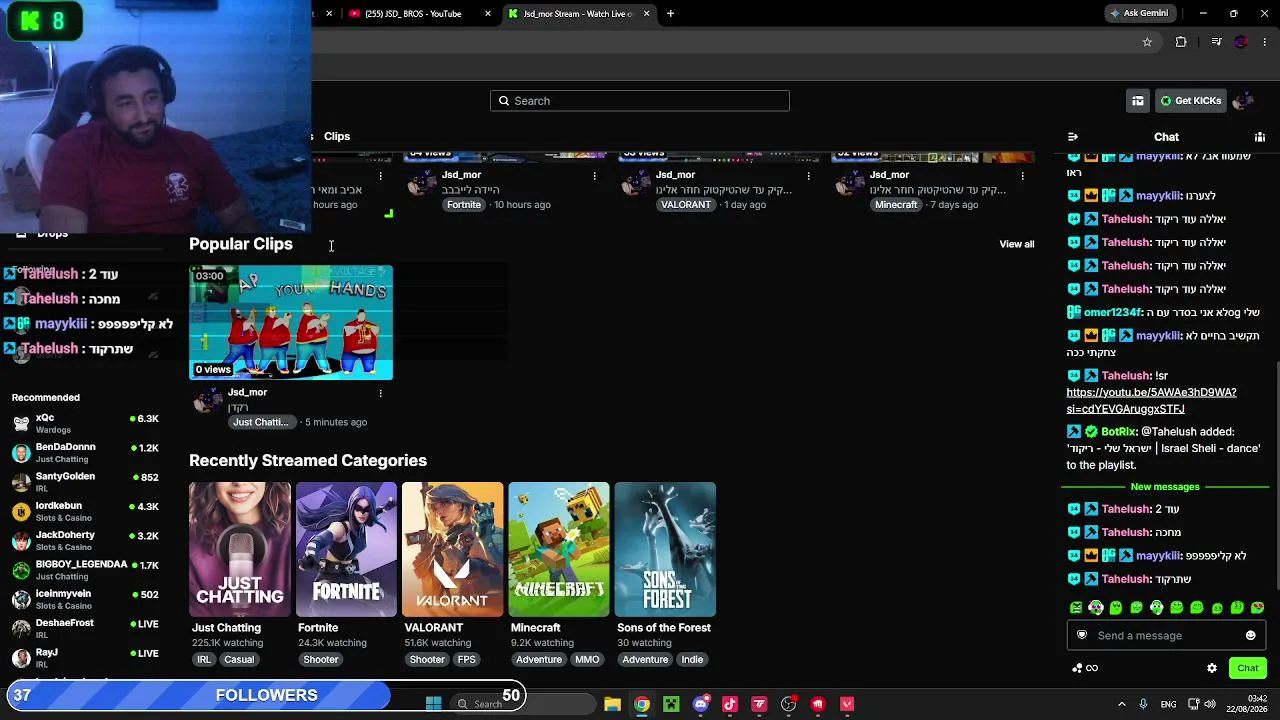Click the Ask Gemini button
The height and width of the screenshot is (720, 1280).
[1139, 14]
